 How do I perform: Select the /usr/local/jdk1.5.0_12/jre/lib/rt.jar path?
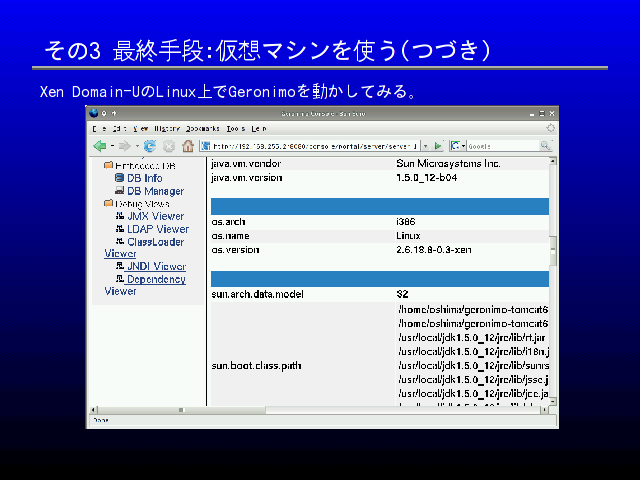[472, 338]
